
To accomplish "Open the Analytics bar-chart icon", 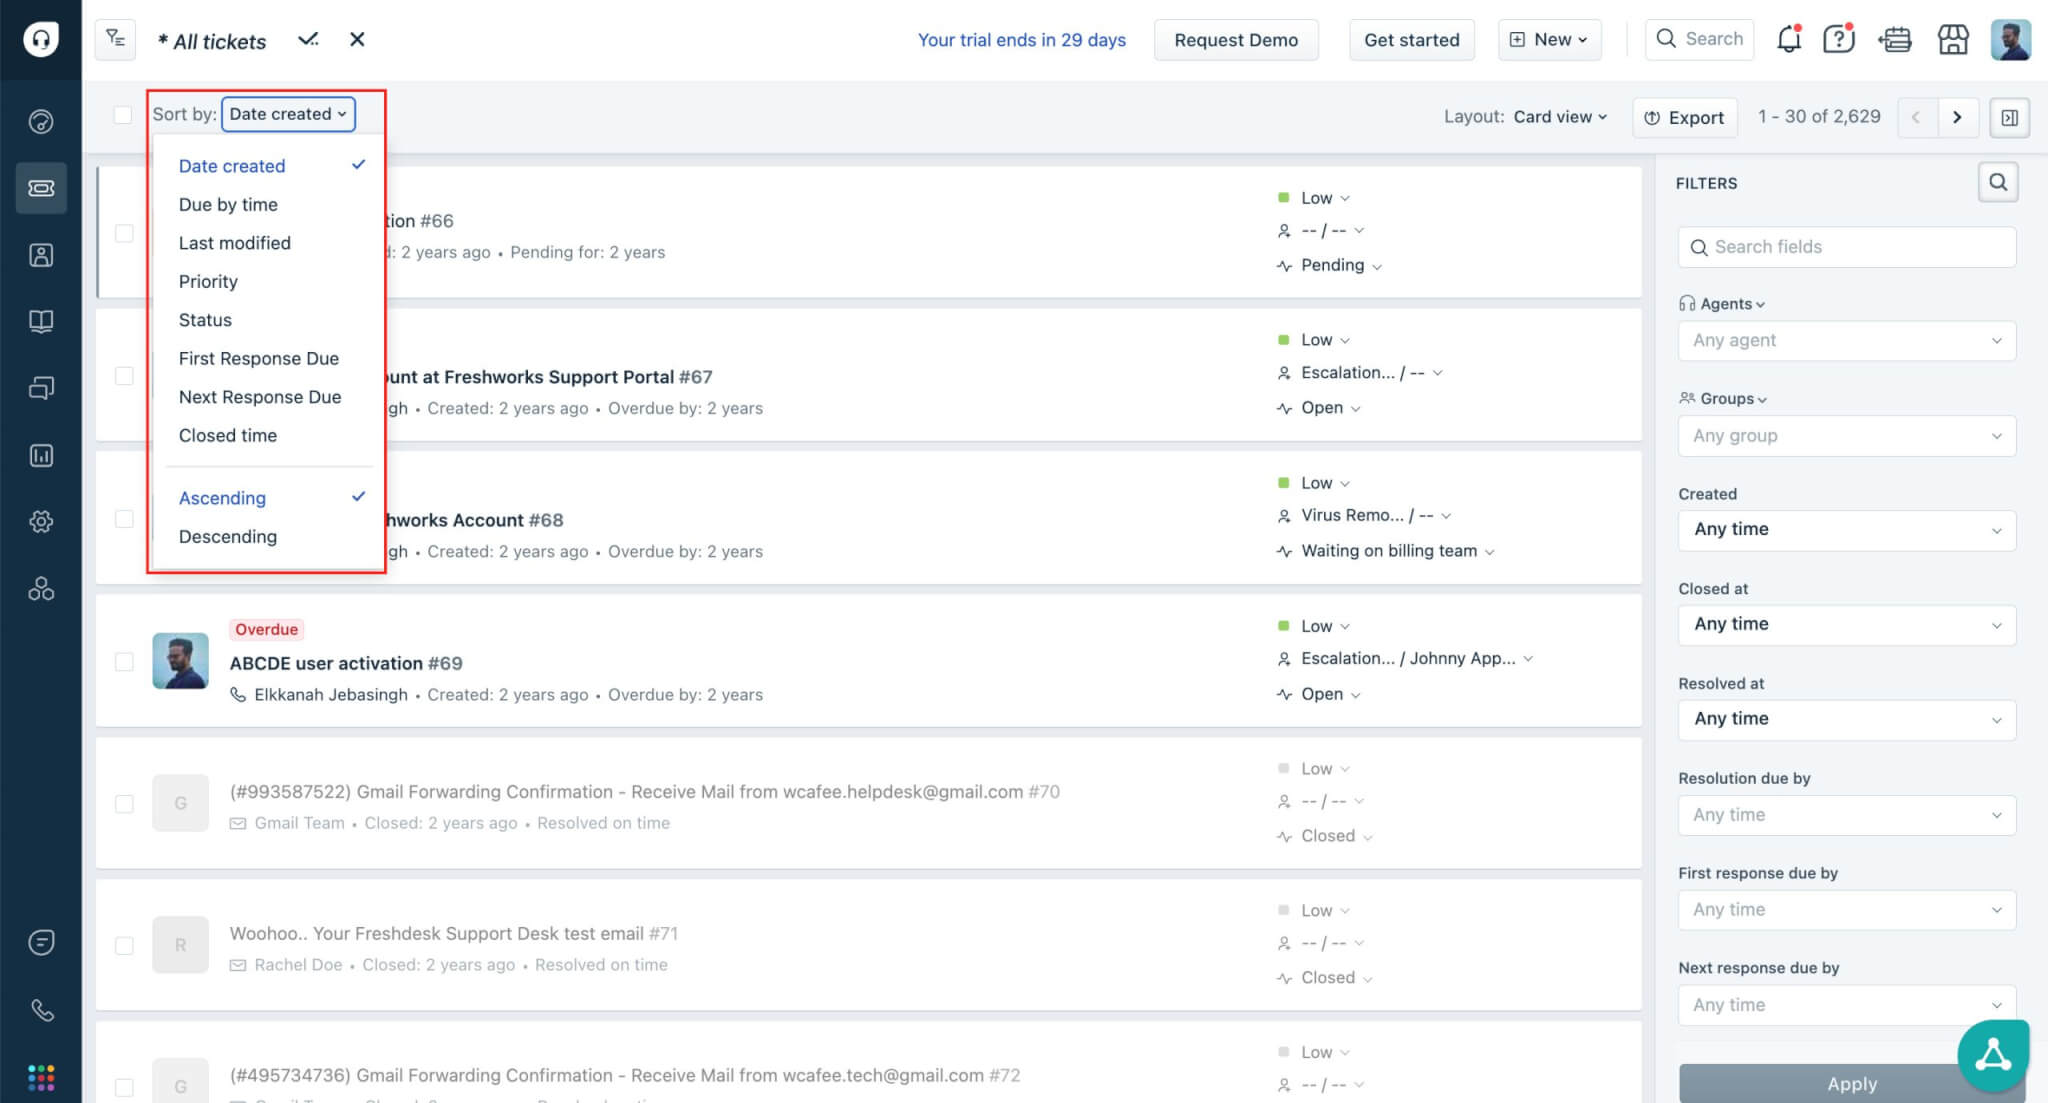I will (x=41, y=455).
